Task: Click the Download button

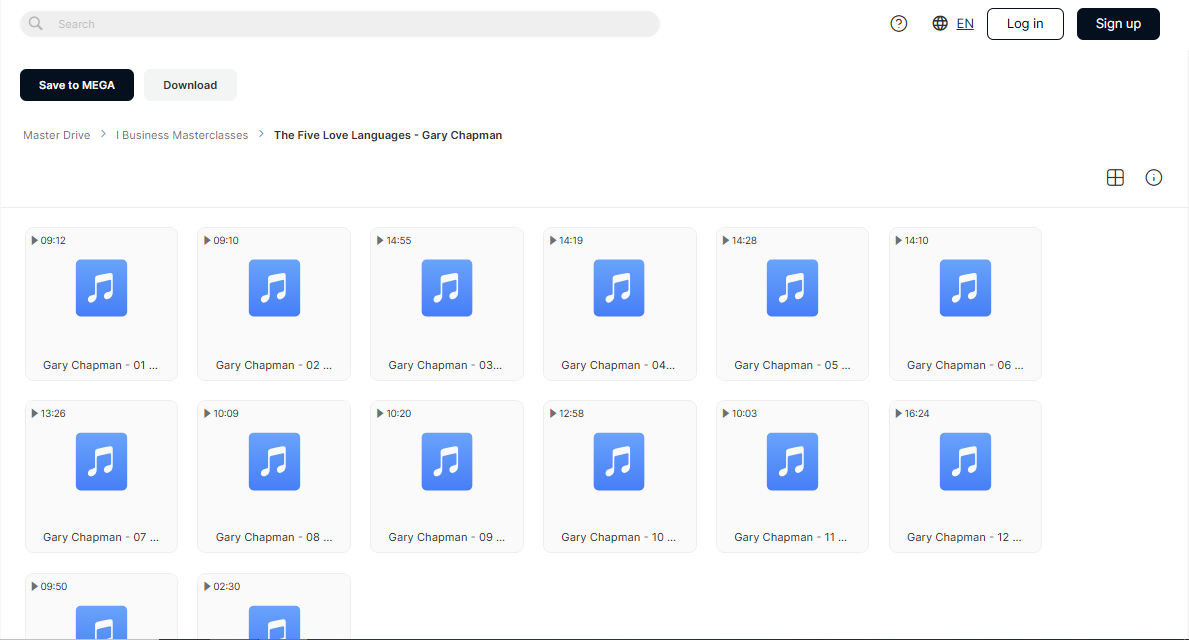Action: (x=190, y=85)
